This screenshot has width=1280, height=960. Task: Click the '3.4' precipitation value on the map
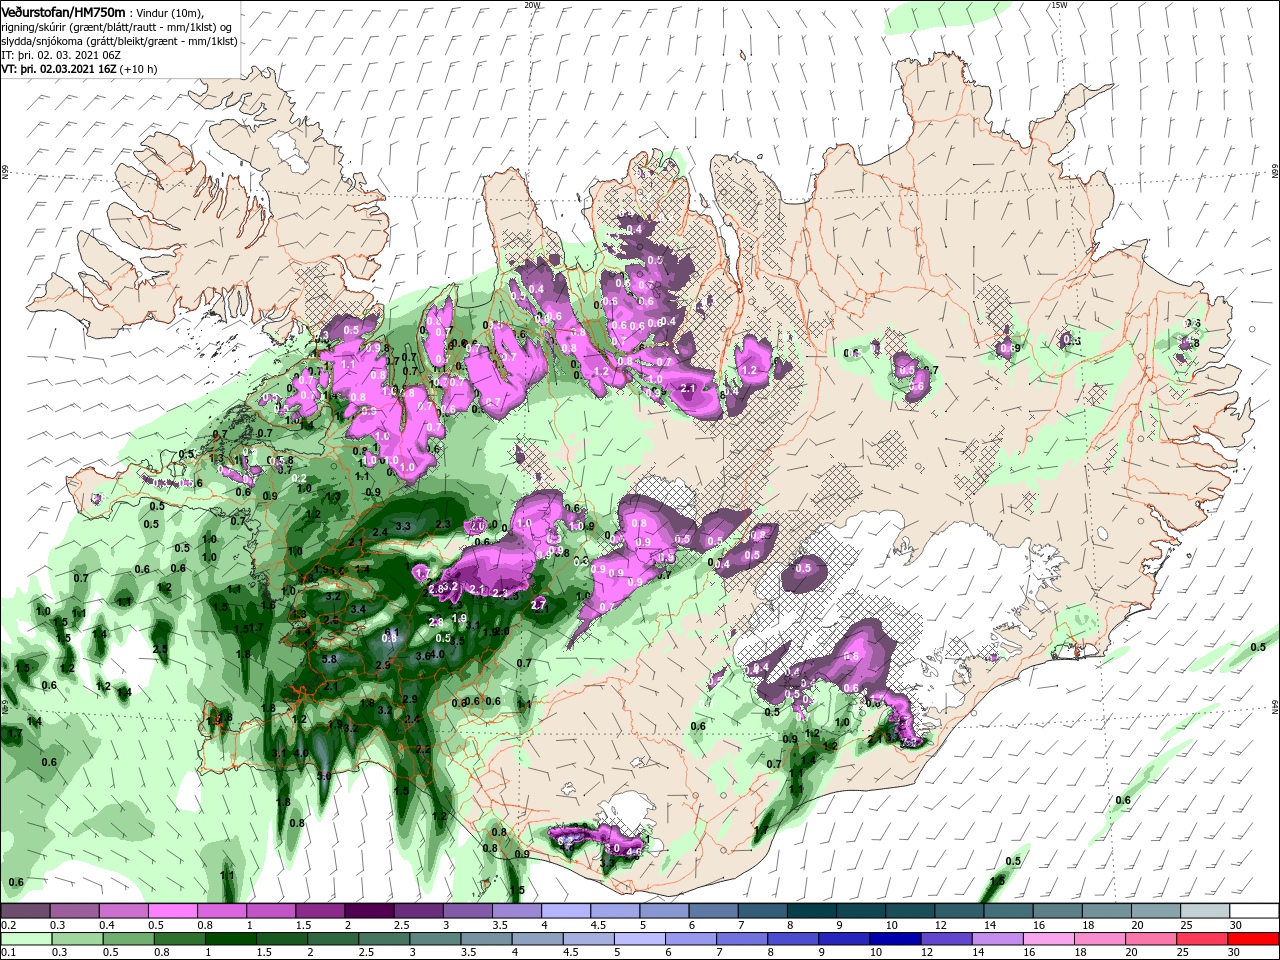(358, 608)
